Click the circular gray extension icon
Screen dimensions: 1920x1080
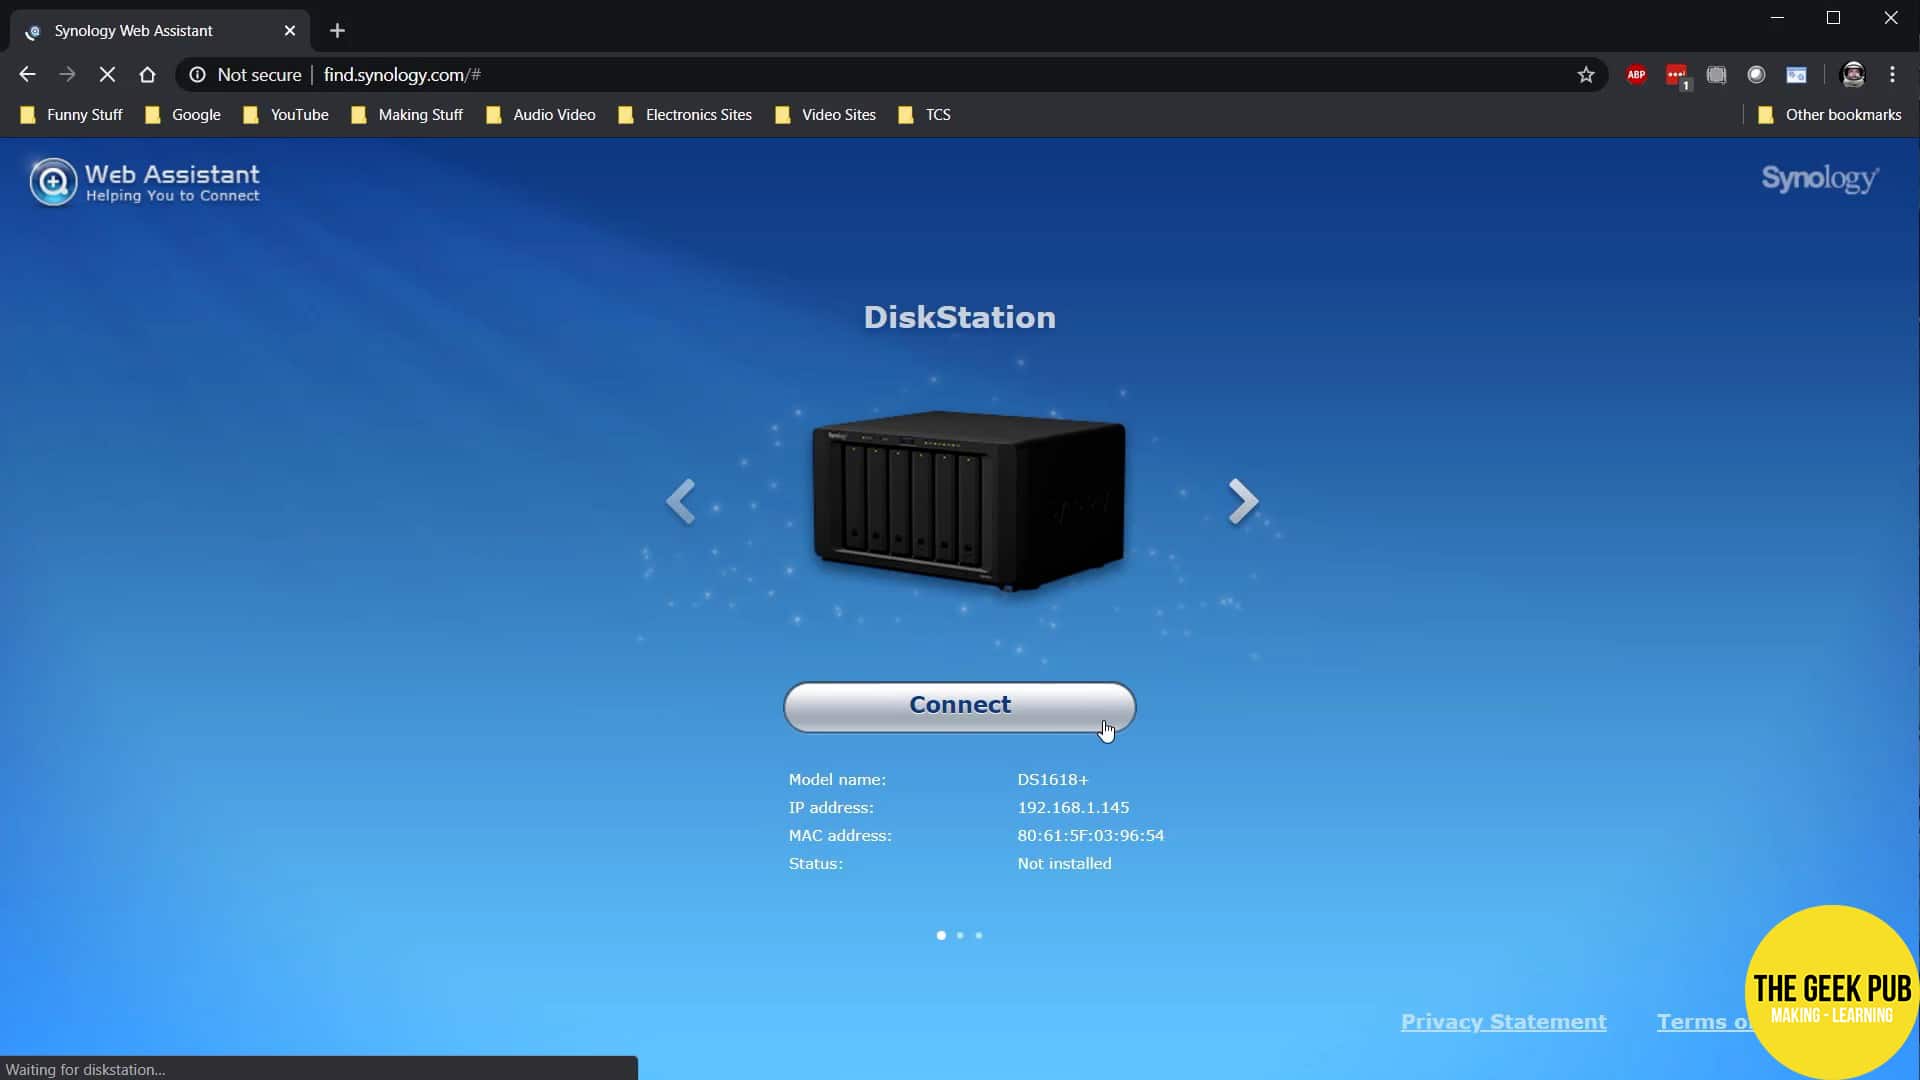[1756, 75]
